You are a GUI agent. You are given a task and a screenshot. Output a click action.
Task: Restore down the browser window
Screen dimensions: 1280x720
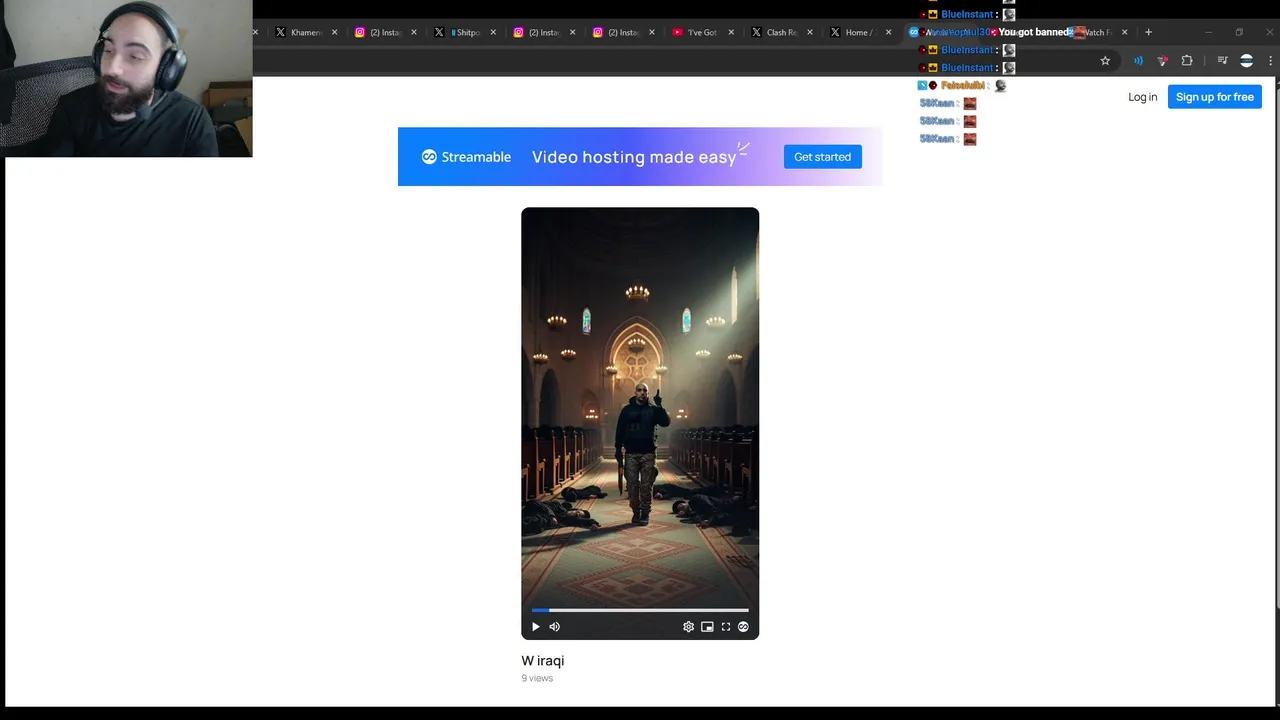[x=1239, y=32]
